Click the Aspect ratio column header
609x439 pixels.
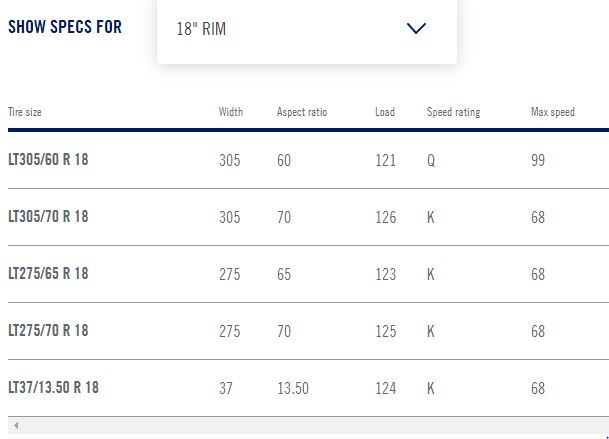302,112
